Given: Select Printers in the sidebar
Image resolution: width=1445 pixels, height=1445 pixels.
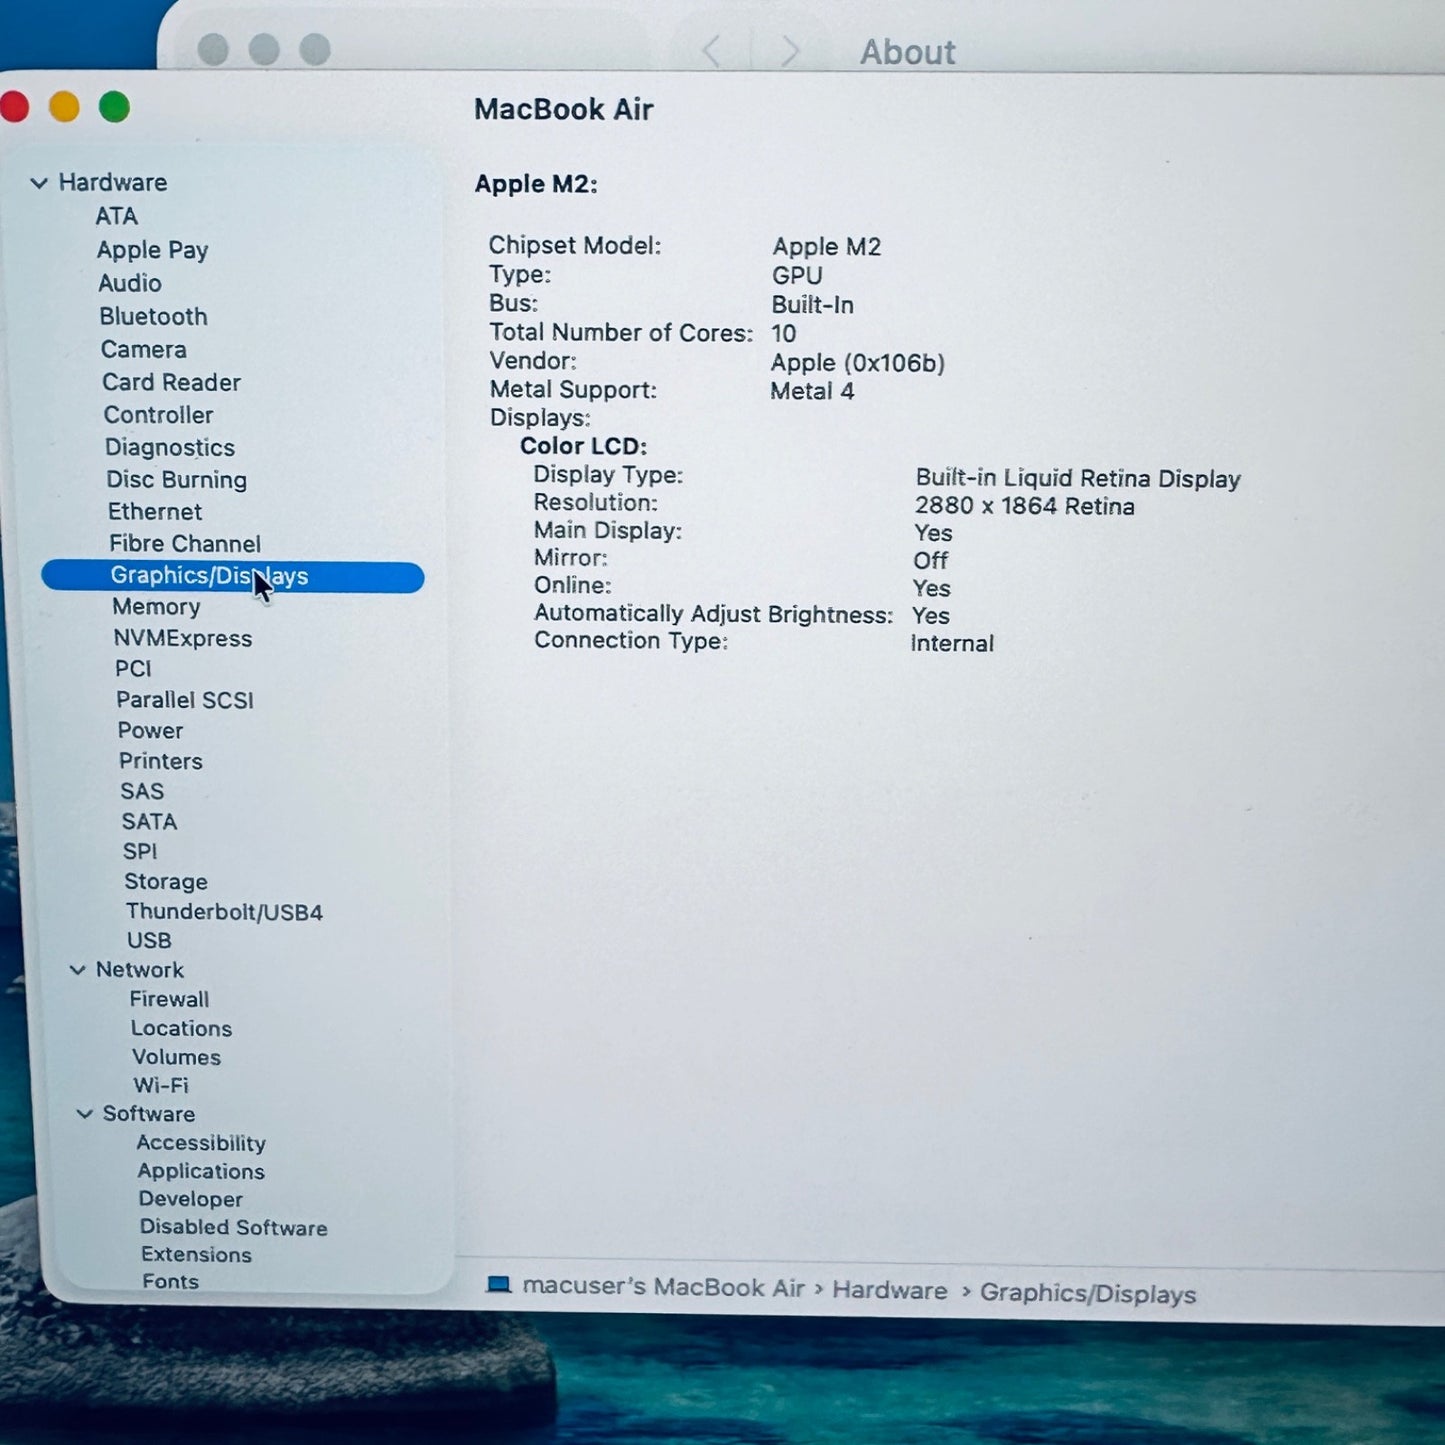Looking at the screenshot, I should point(161,762).
